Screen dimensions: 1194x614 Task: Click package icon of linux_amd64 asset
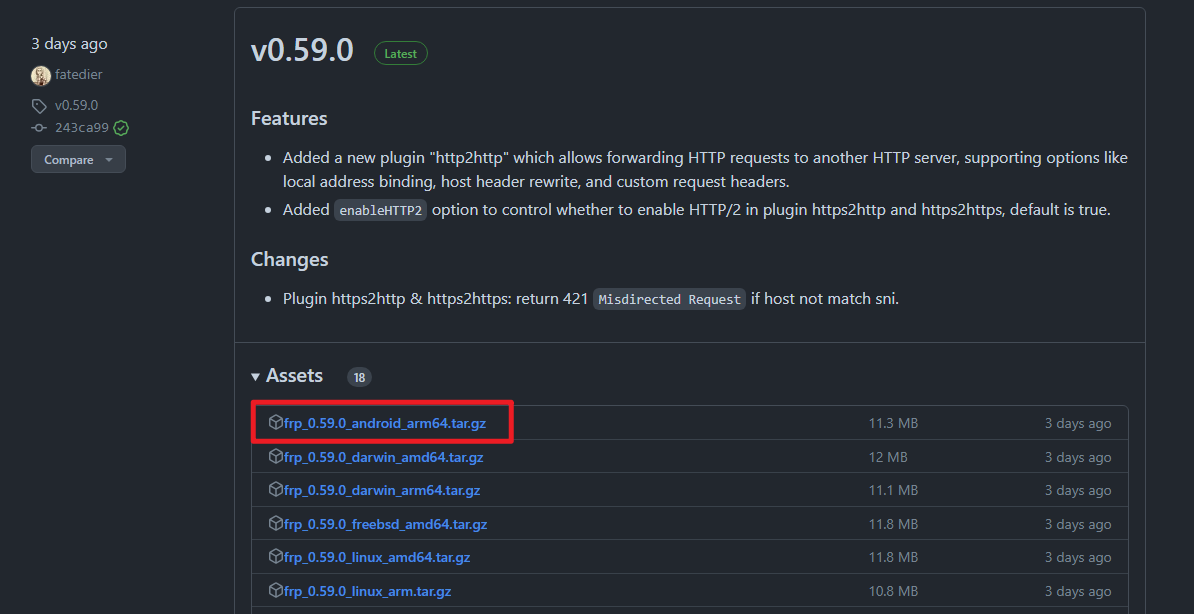pyautogui.click(x=276, y=556)
